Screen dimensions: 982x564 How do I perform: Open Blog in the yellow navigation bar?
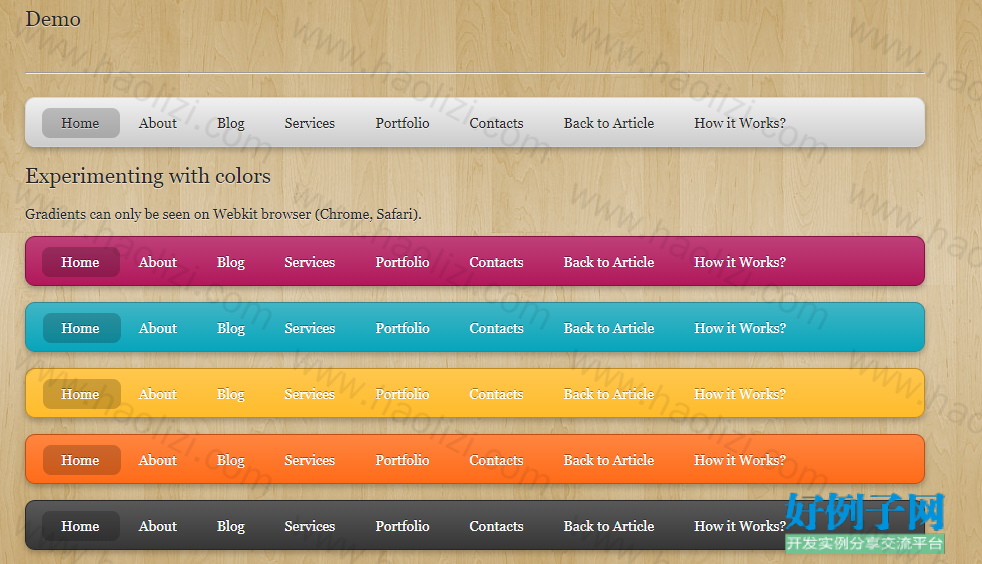coord(230,394)
